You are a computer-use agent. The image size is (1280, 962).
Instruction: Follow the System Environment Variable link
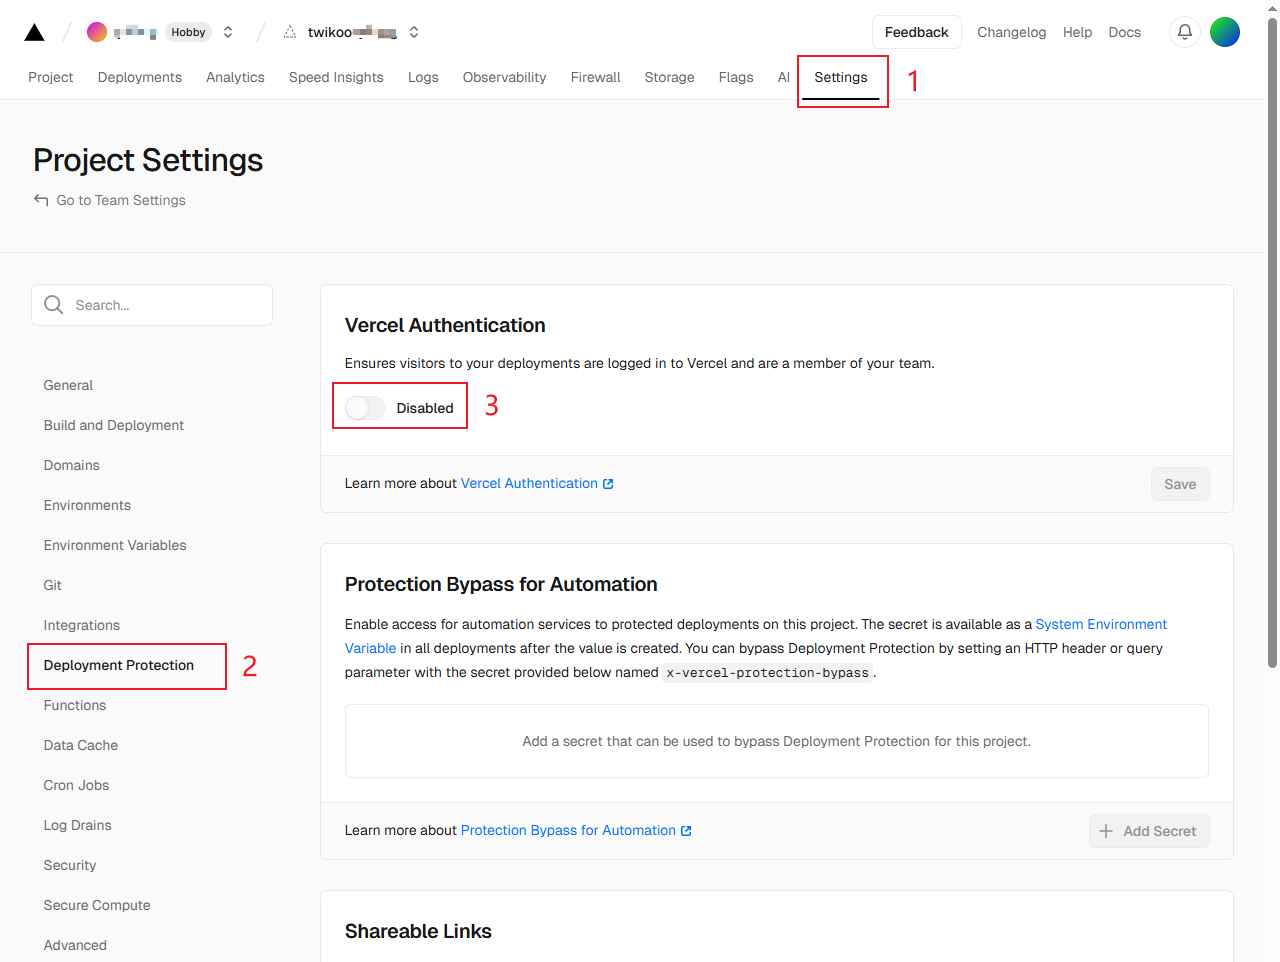(x=1101, y=624)
